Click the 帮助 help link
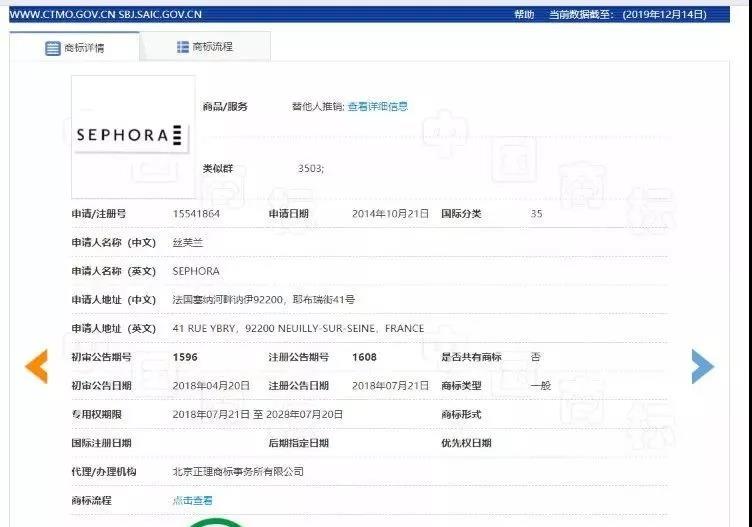The image size is (752, 527). (x=524, y=14)
